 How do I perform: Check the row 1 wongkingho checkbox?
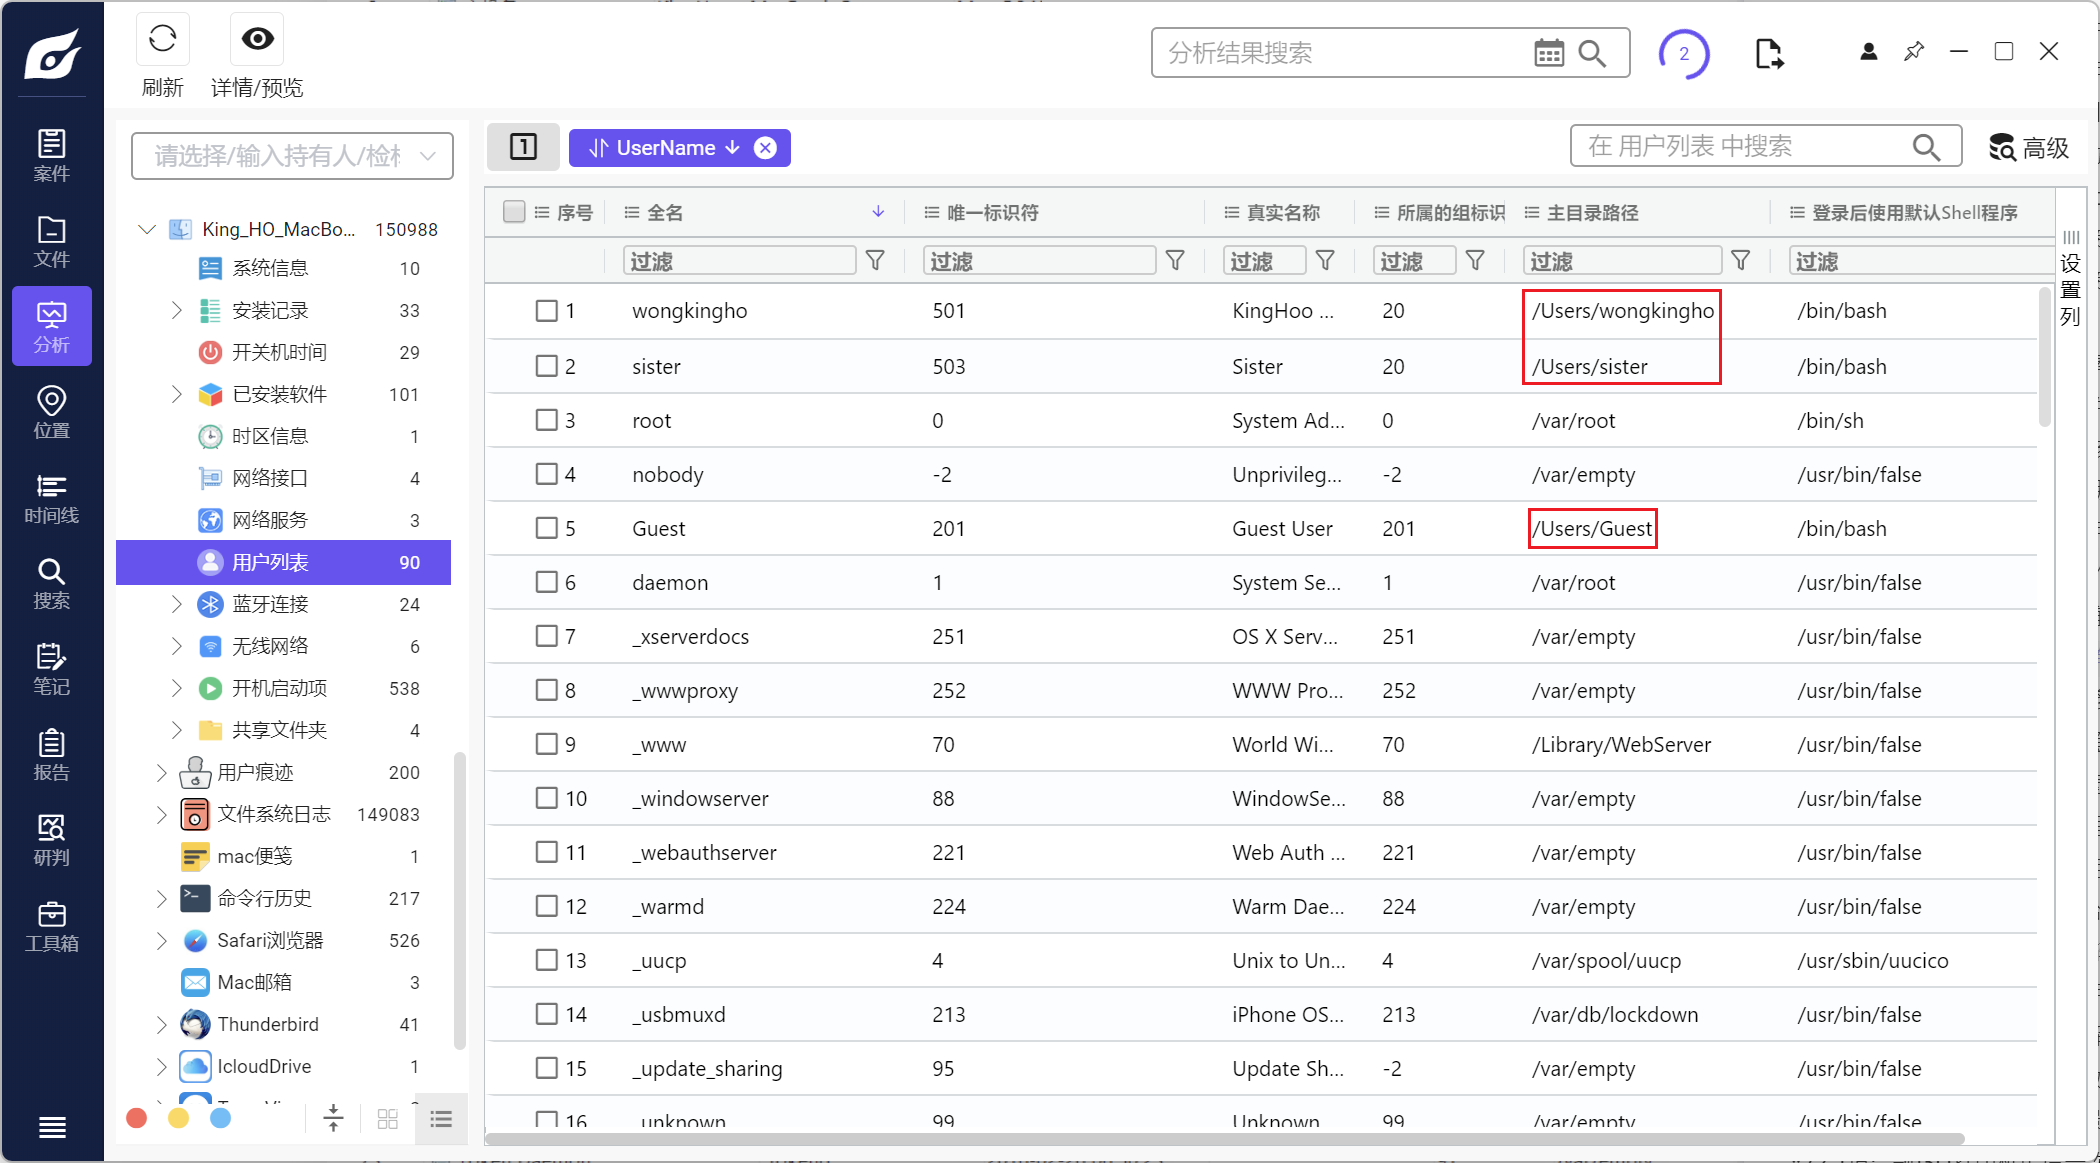[x=546, y=310]
